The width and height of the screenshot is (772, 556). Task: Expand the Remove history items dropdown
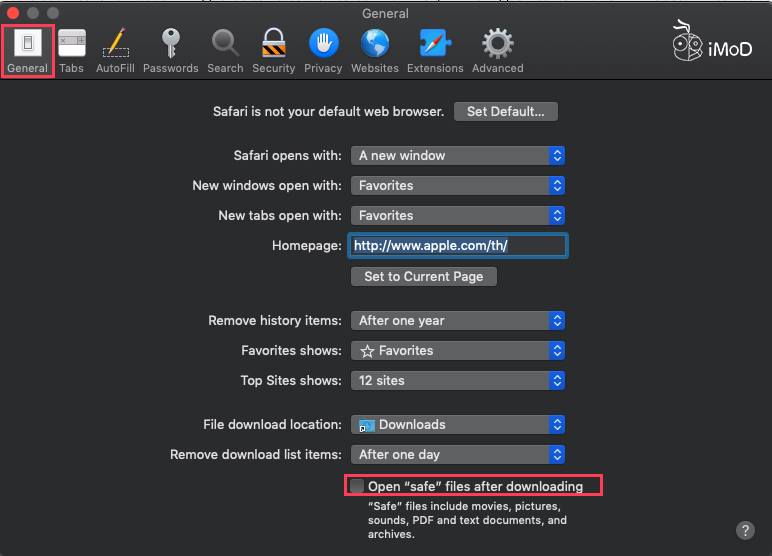pos(457,321)
